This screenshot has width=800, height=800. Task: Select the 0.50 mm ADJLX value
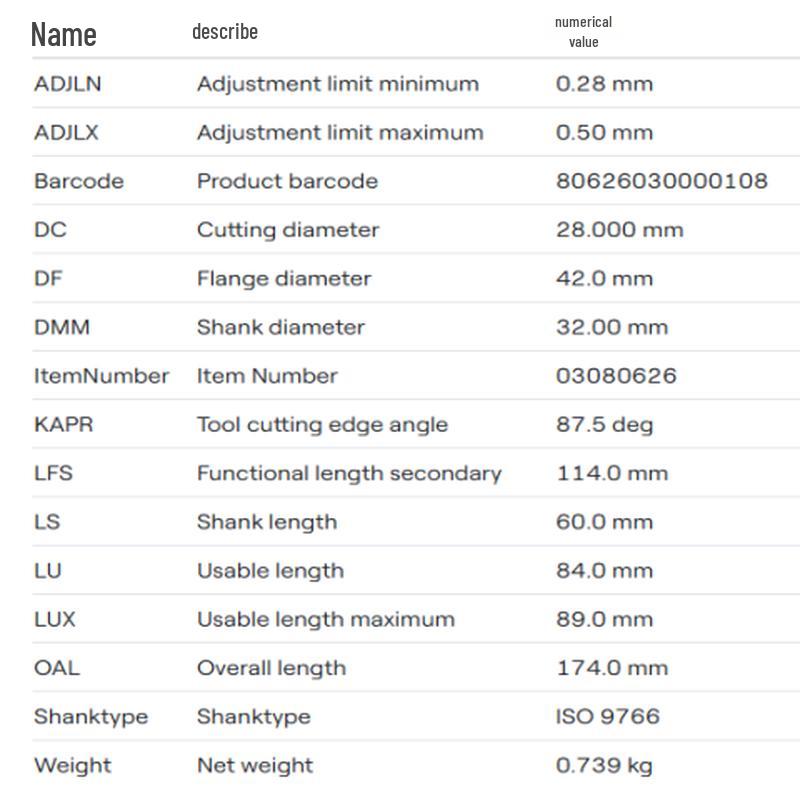tap(604, 133)
